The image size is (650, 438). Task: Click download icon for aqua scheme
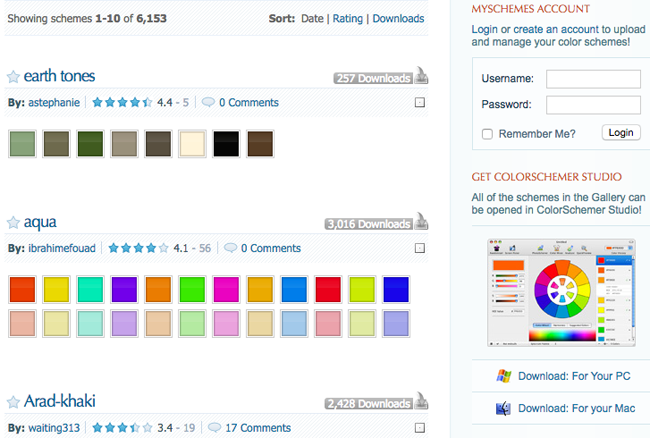tap(421, 223)
